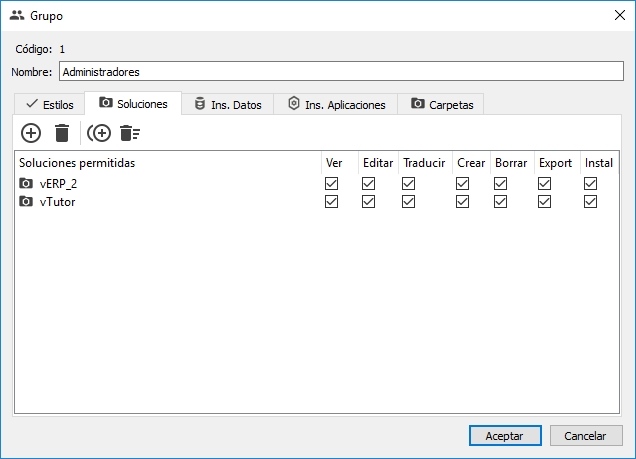Click the add all solutions icon
Image resolution: width=636 pixels, height=459 pixels.
[99, 133]
